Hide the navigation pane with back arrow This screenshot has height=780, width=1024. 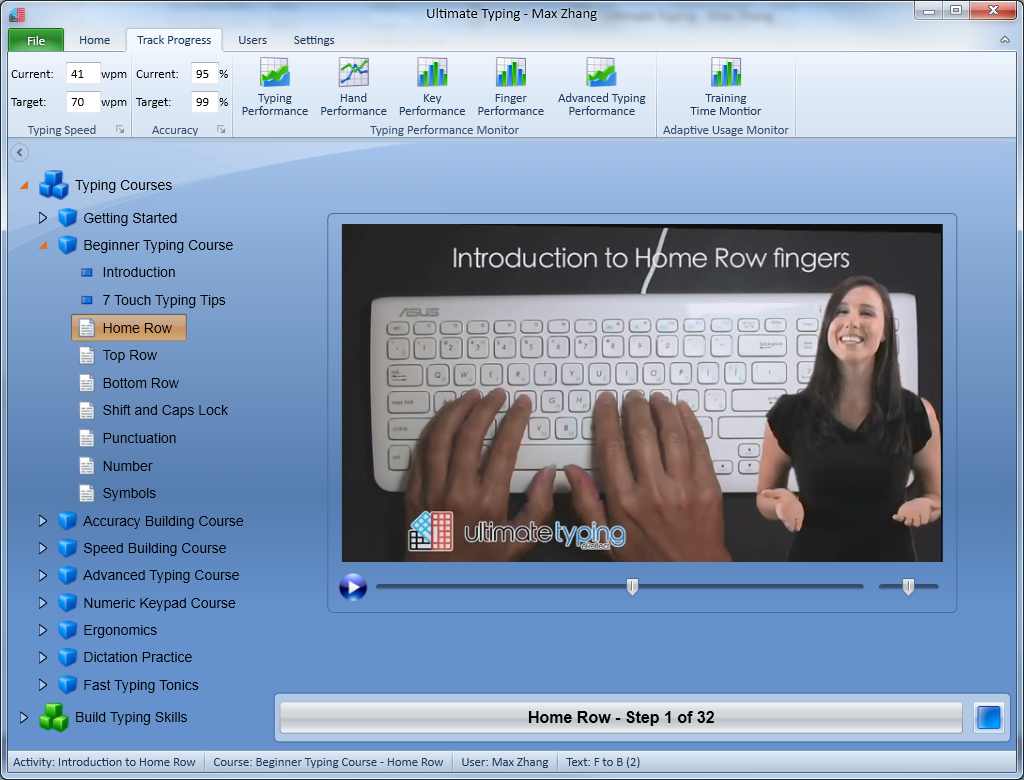click(x=20, y=152)
